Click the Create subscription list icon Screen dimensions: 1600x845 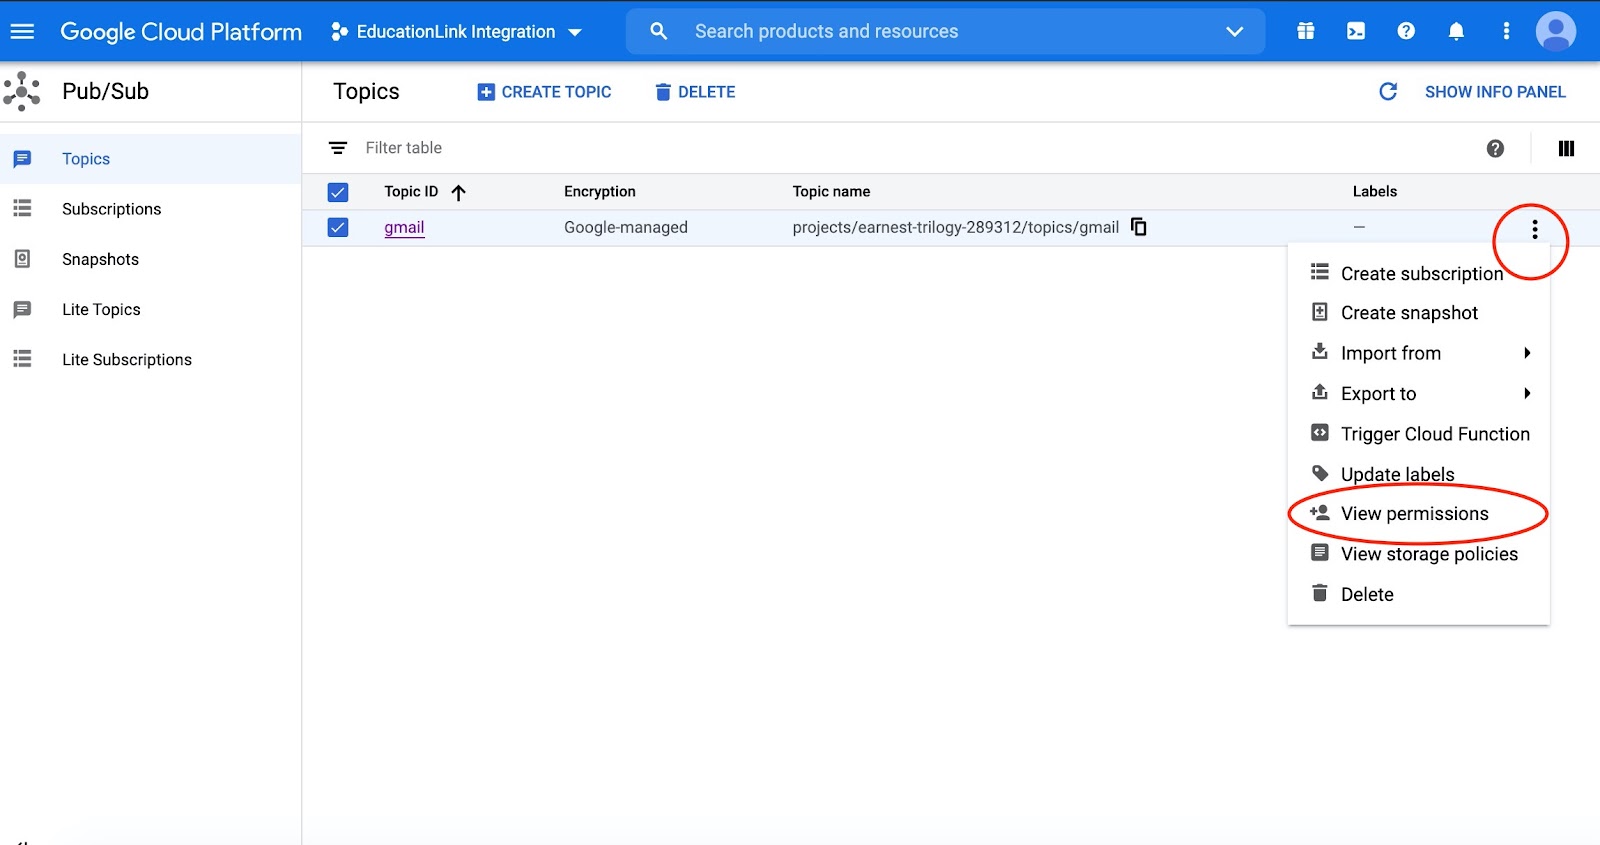(x=1320, y=272)
